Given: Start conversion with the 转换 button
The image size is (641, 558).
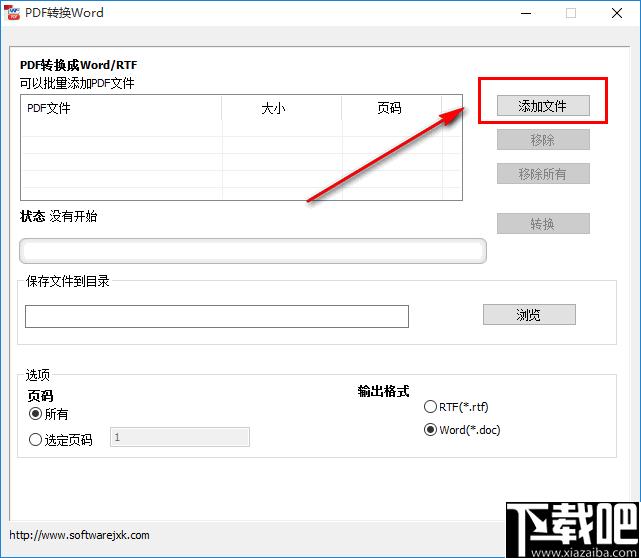Looking at the screenshot, I should click(x=543, y=224).
